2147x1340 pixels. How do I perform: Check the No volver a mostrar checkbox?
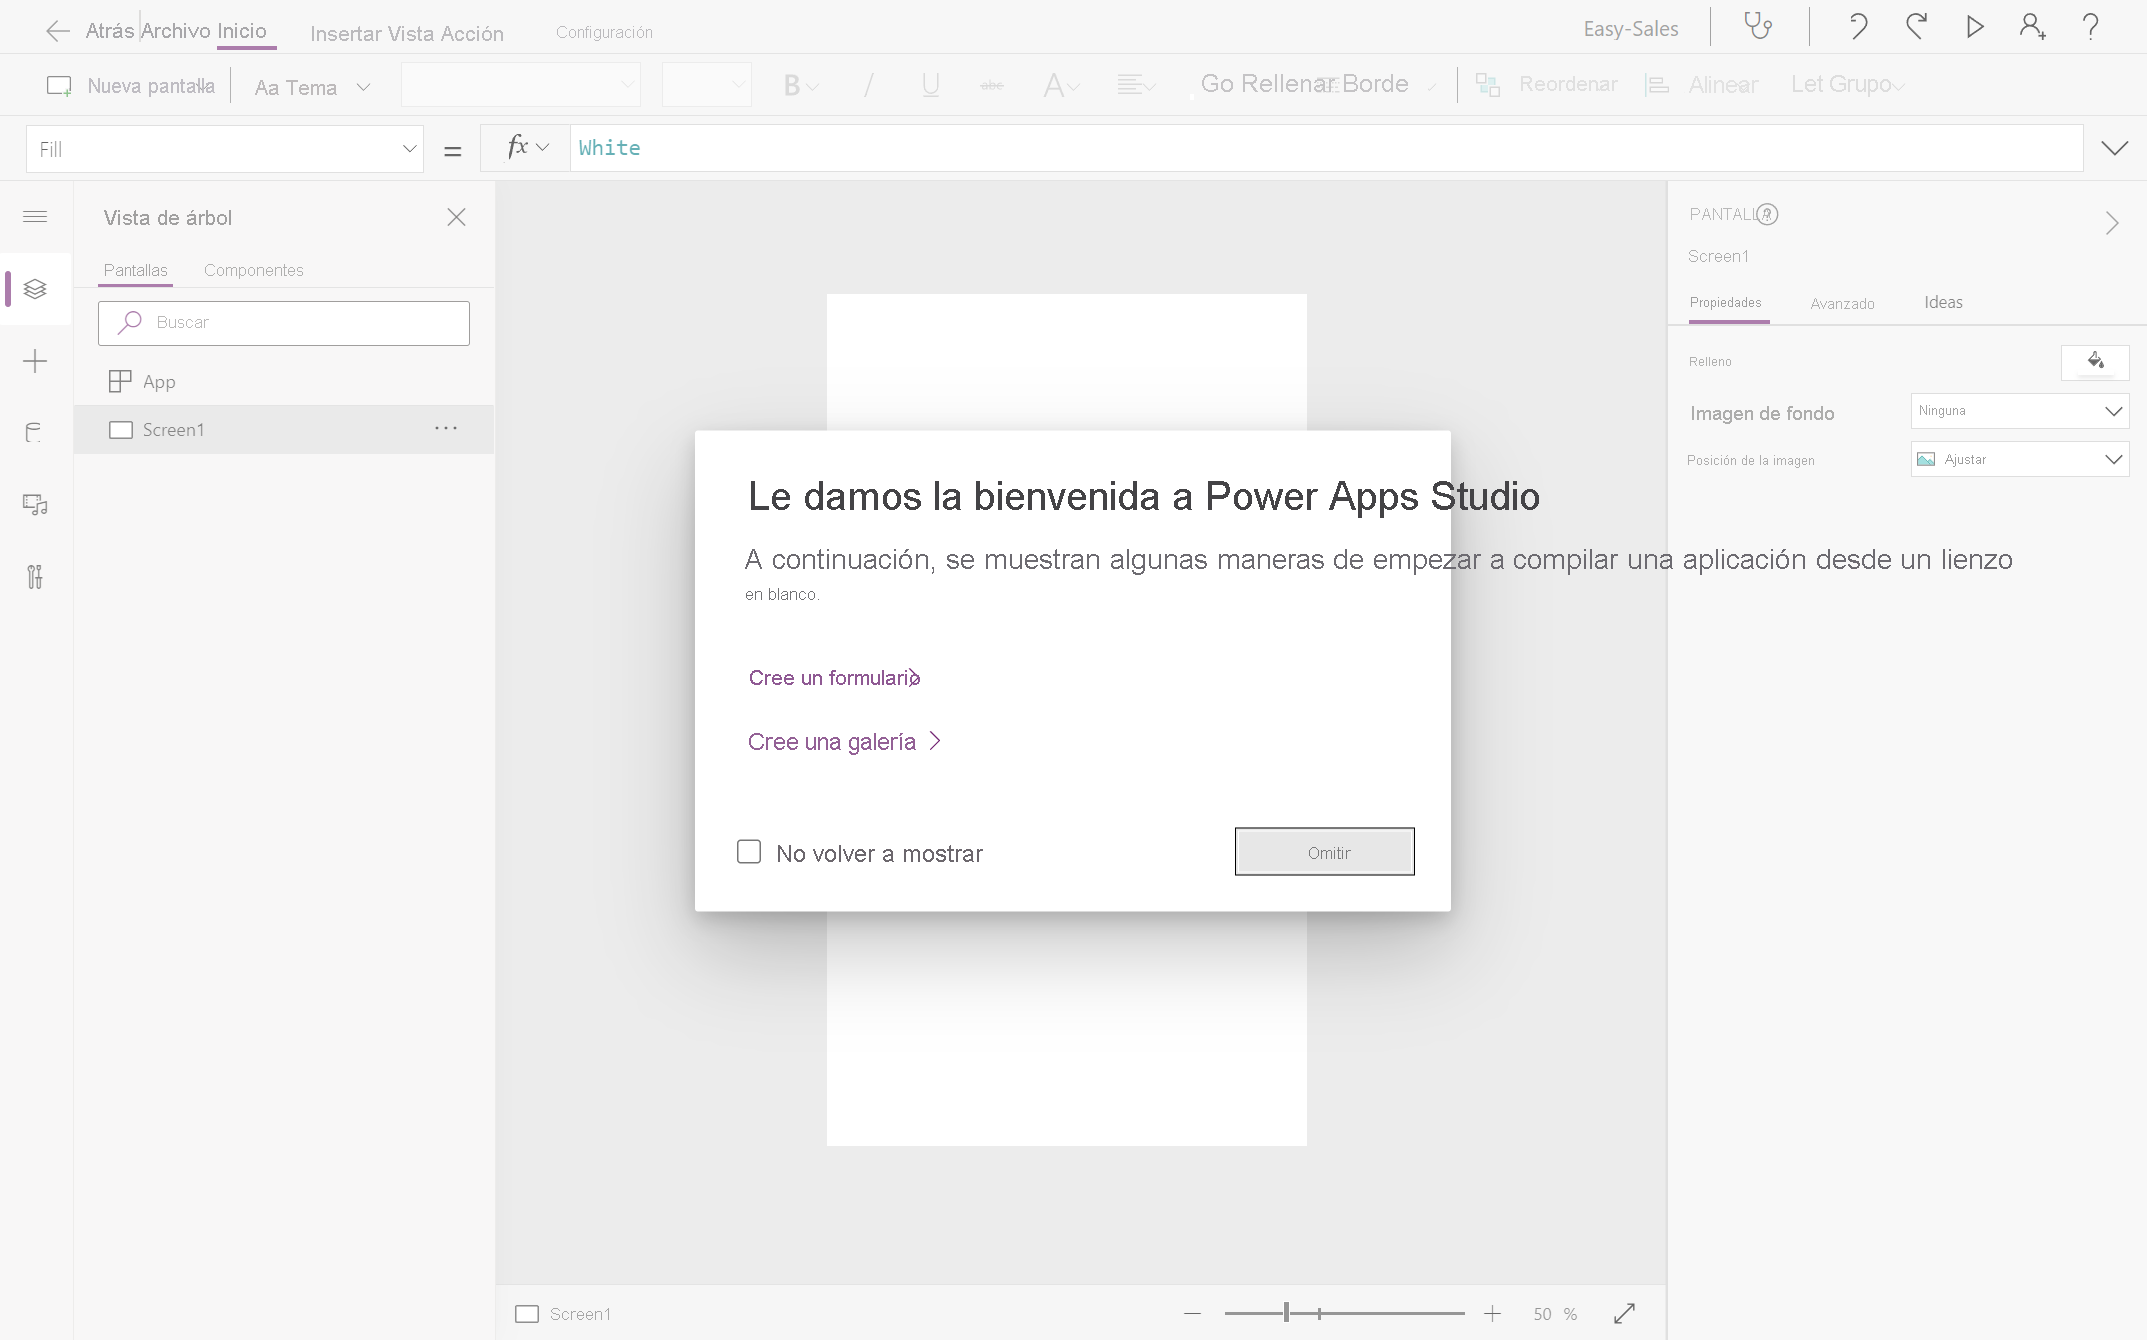pos(749,851)
